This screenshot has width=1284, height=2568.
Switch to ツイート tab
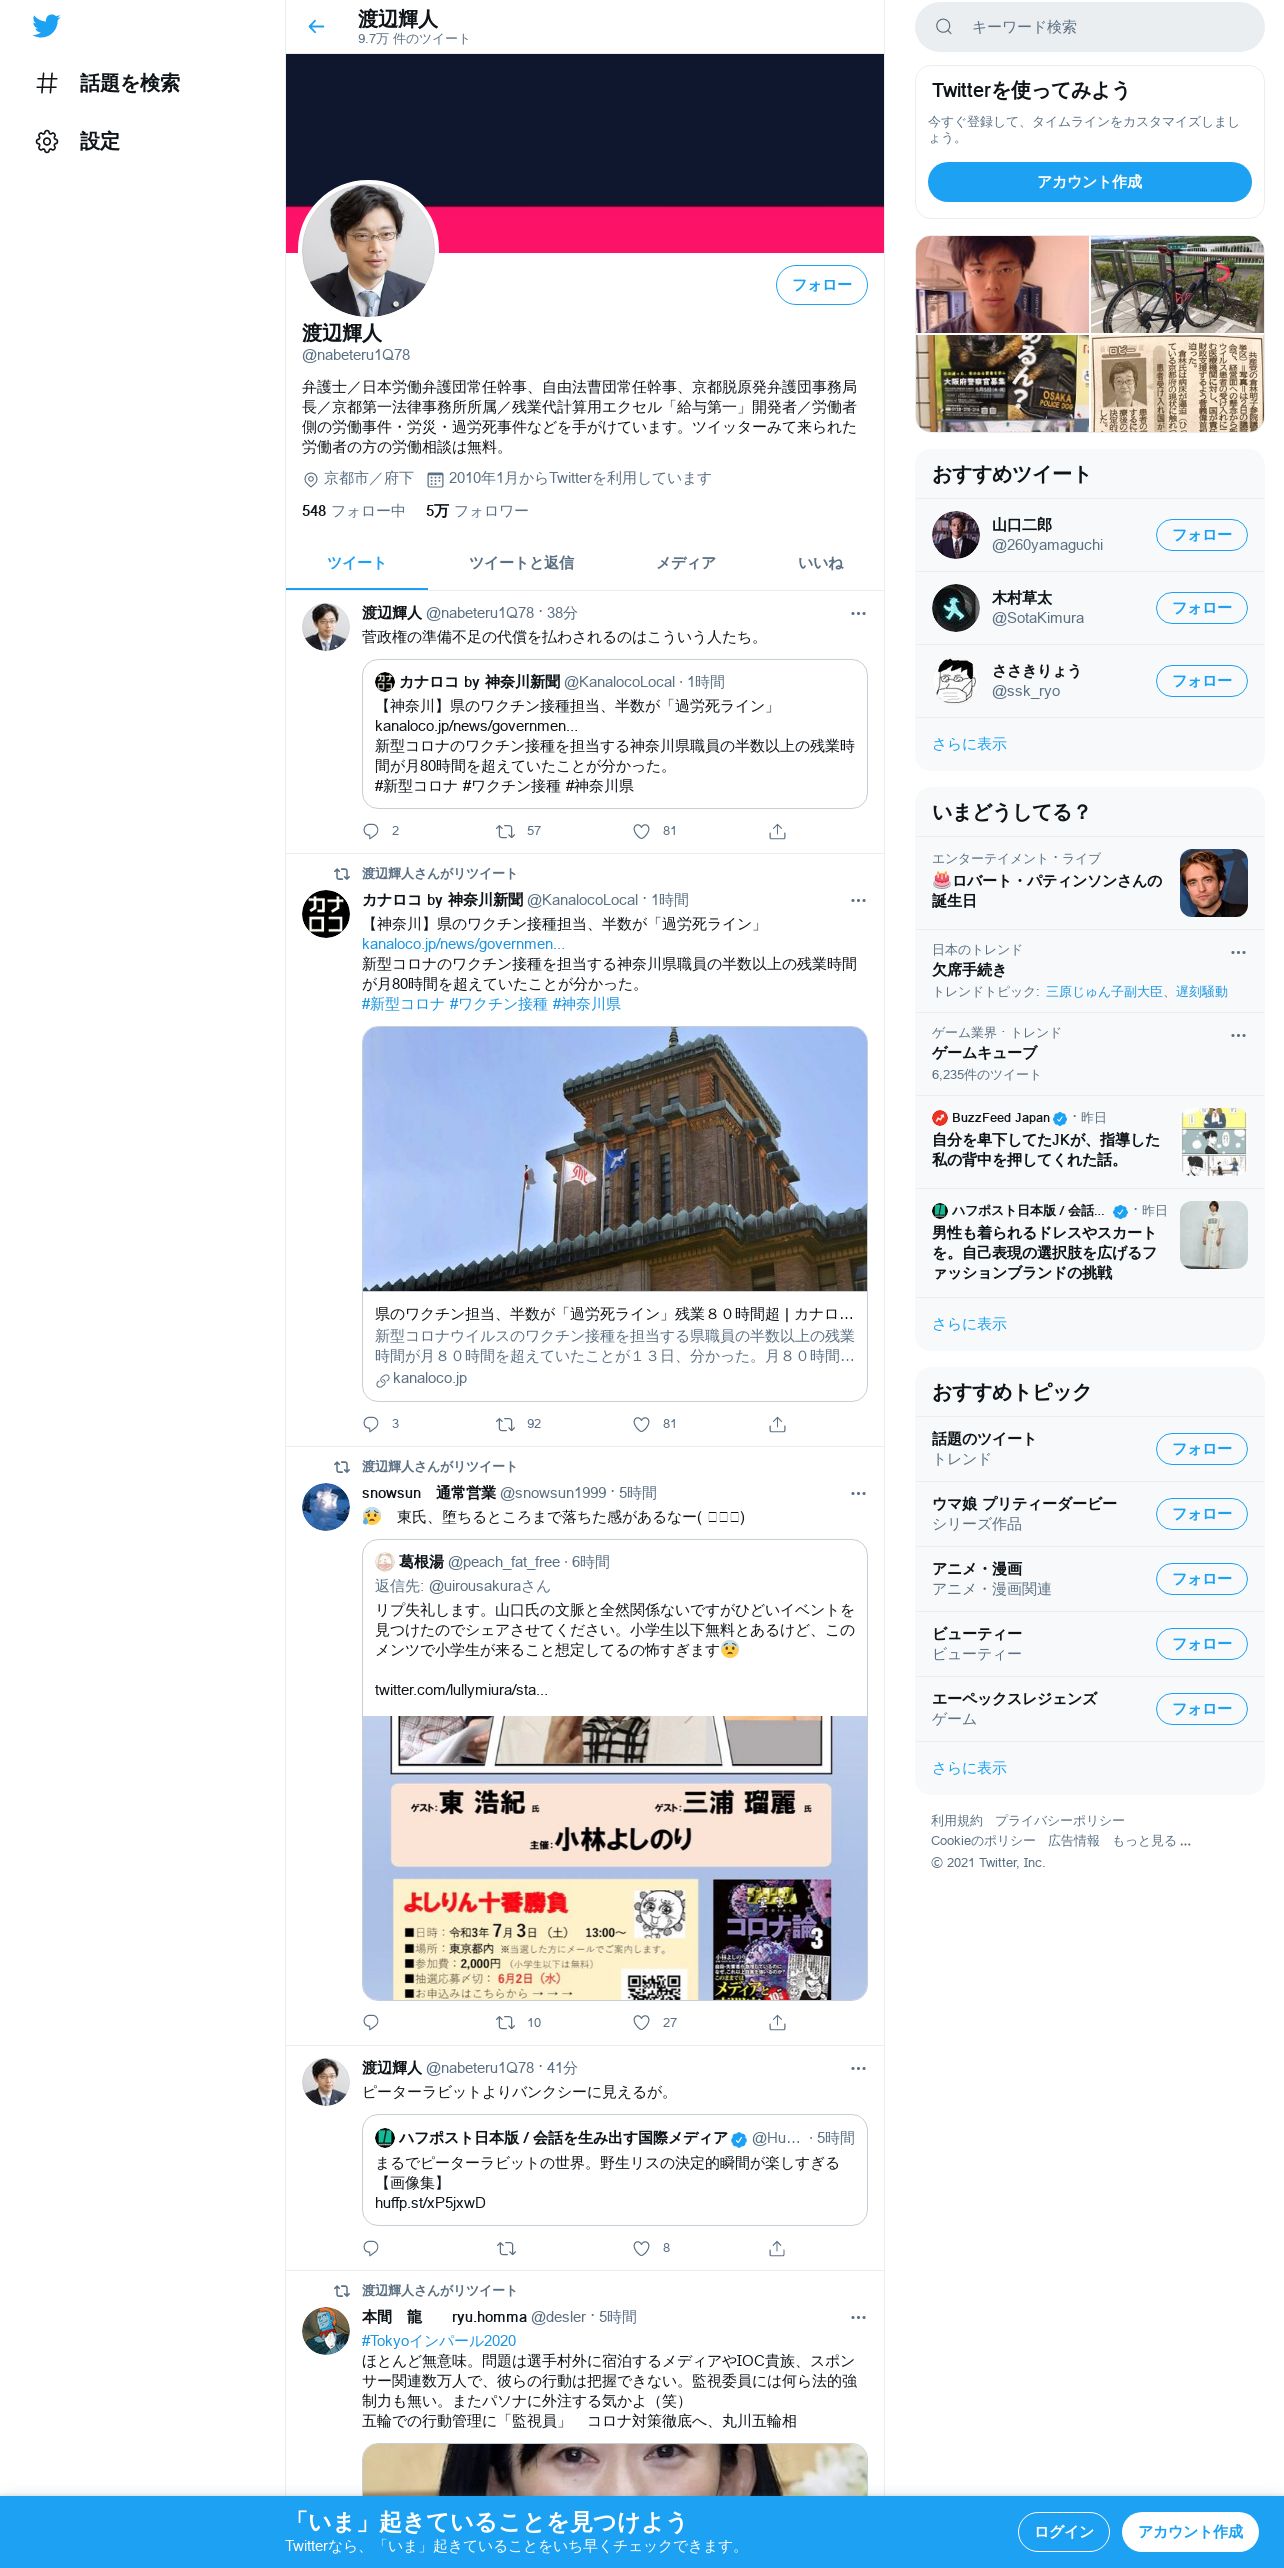point(356,563)
